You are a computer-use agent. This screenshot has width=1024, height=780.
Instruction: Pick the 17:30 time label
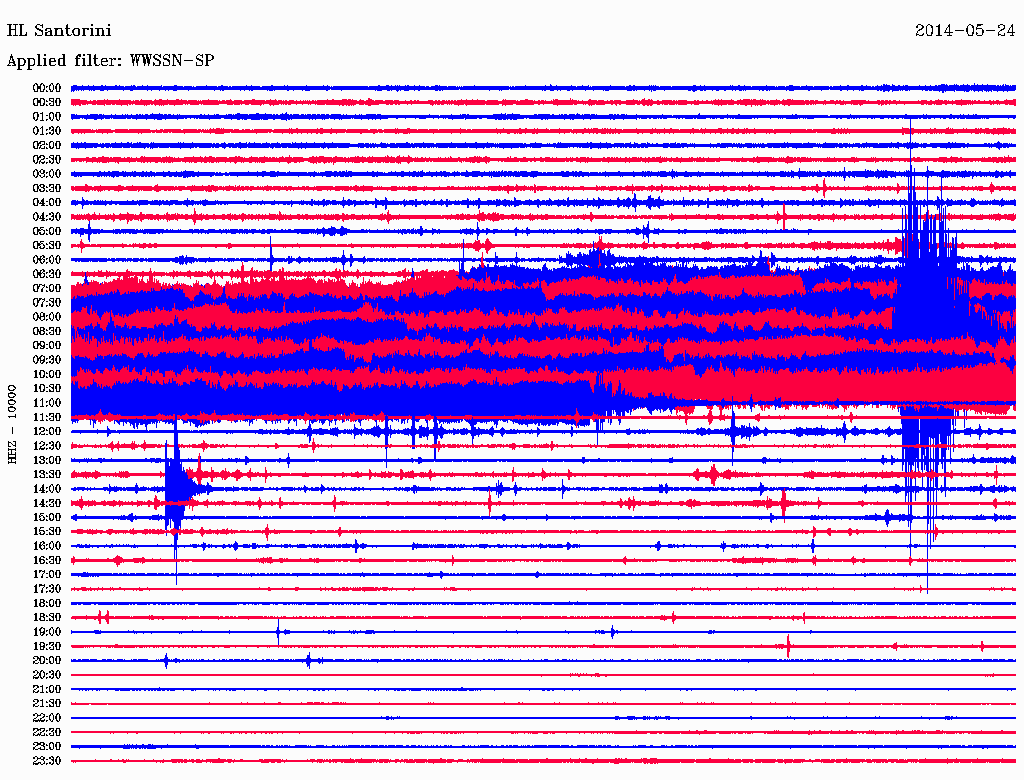47,589
